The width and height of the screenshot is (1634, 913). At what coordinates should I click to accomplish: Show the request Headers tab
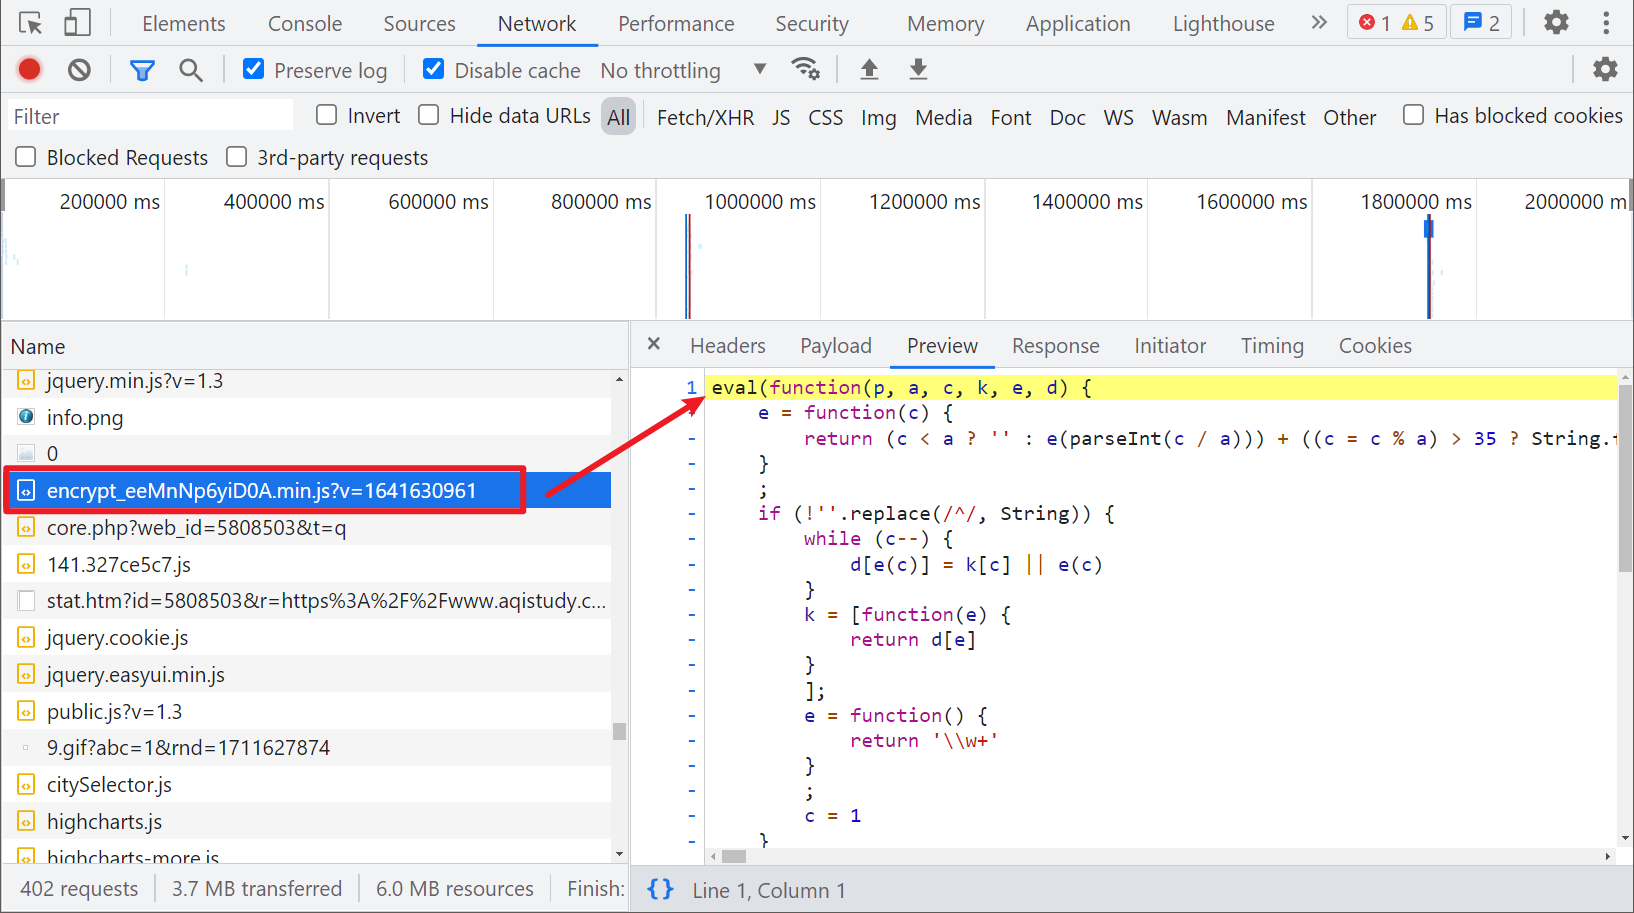click(x=728, y=346)
